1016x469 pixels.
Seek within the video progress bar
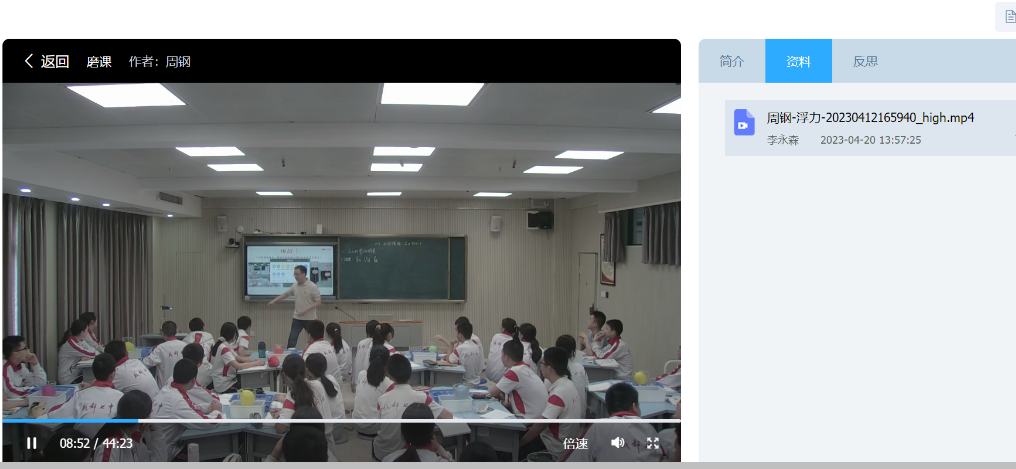[x=341, y=421]
